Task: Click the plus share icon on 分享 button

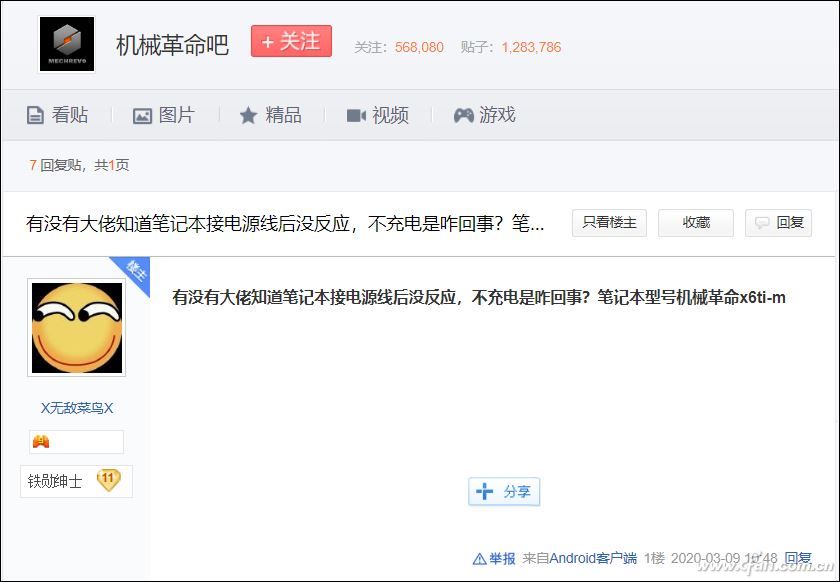Action: click(x=485, y=491)
